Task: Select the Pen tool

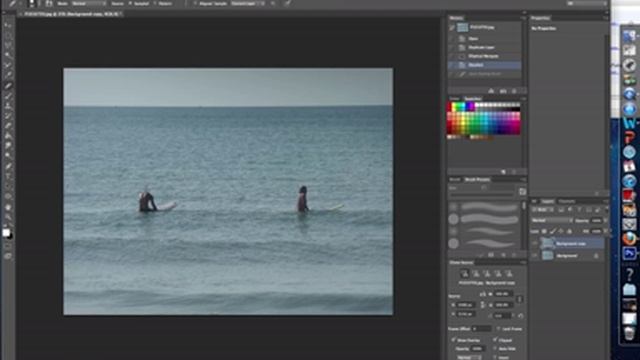Action: tap(8, 166)
